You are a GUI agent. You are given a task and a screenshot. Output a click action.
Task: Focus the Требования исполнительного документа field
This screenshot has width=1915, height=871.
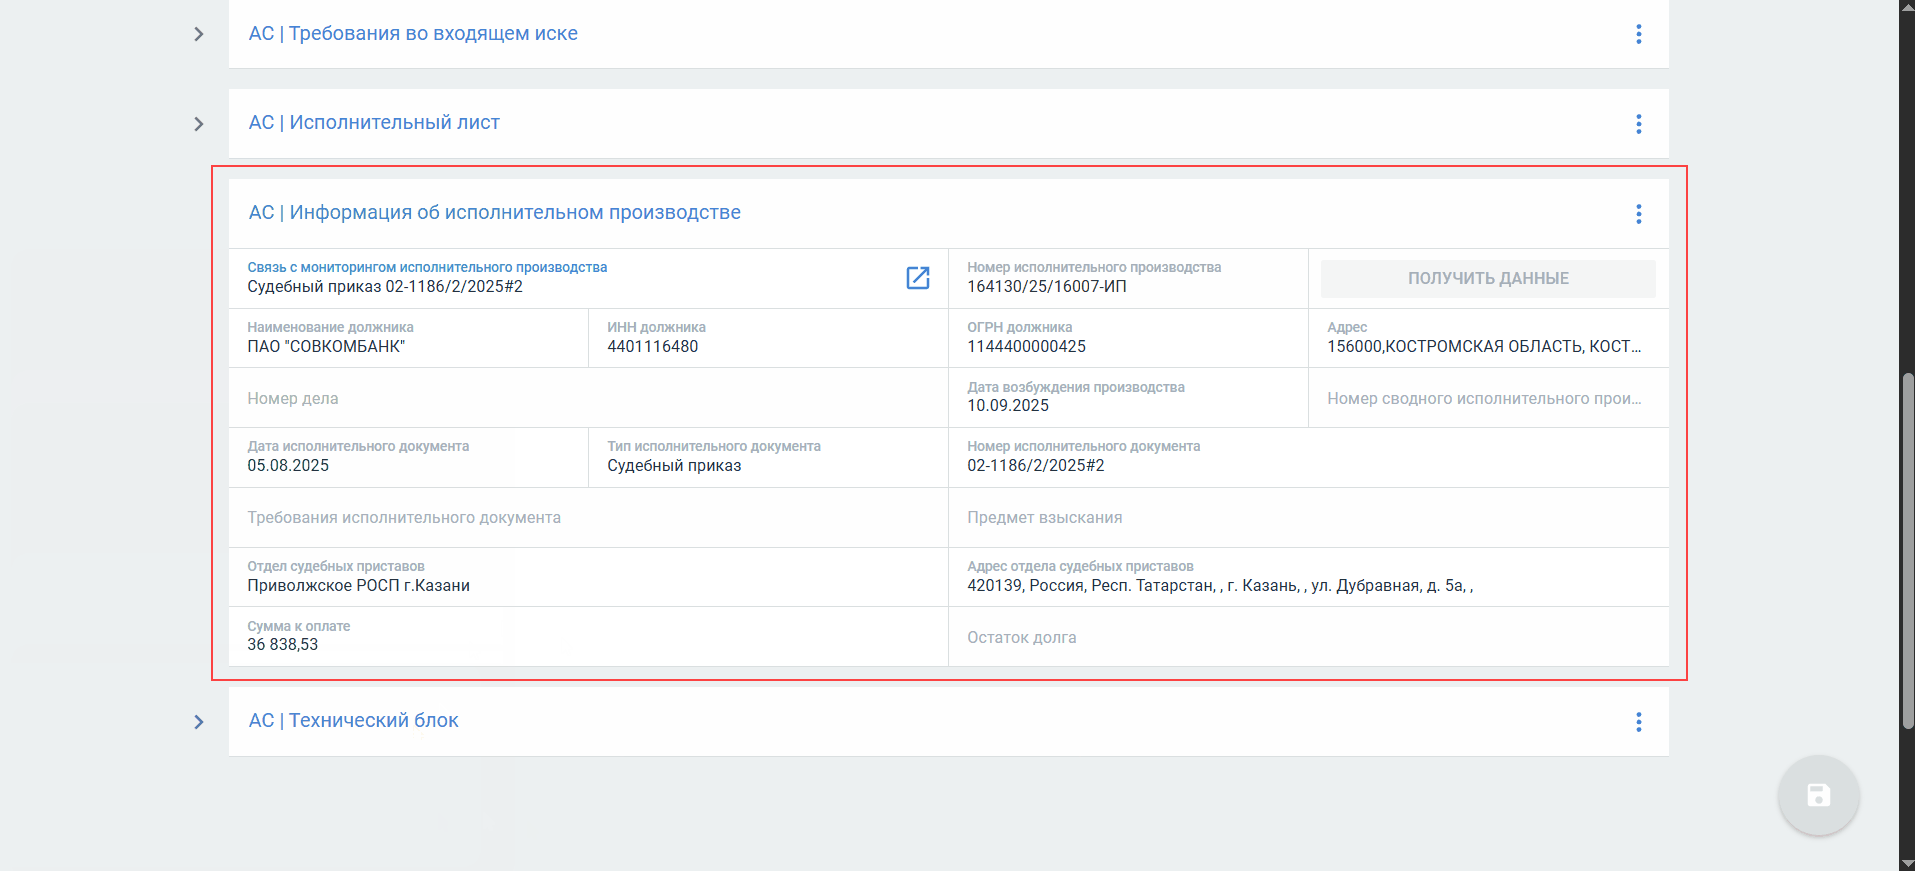[x=588, y=518]
